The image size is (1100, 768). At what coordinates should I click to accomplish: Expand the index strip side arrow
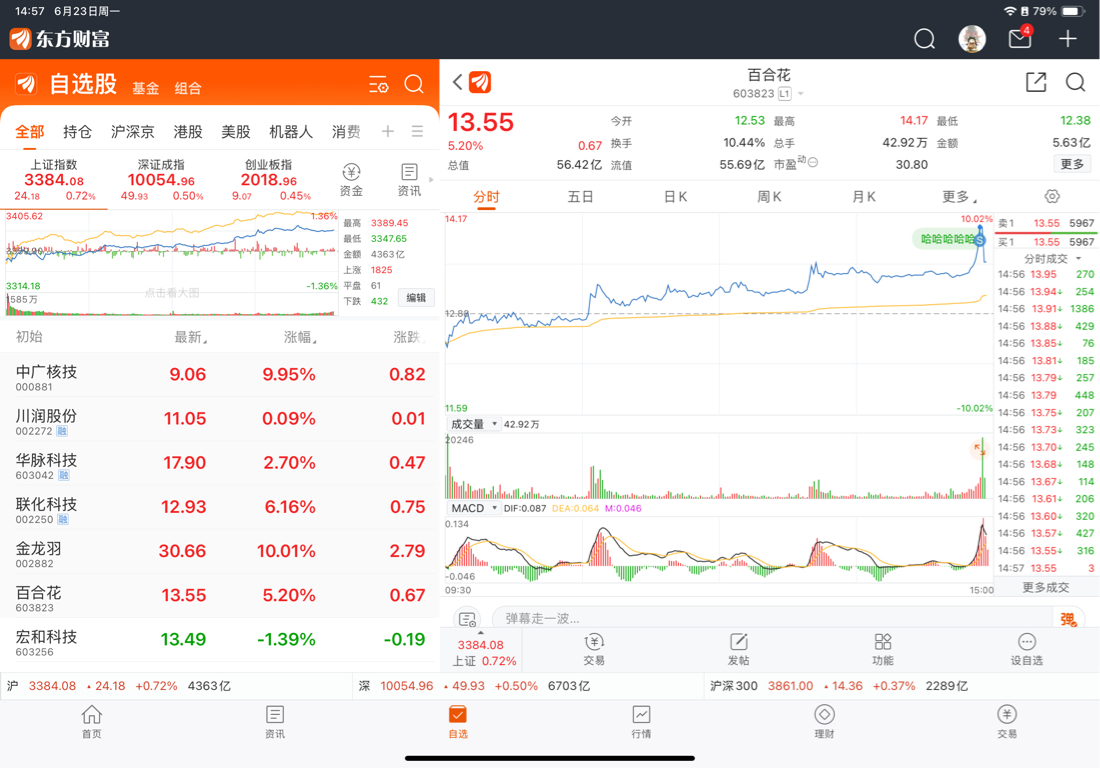pos(431,180)
